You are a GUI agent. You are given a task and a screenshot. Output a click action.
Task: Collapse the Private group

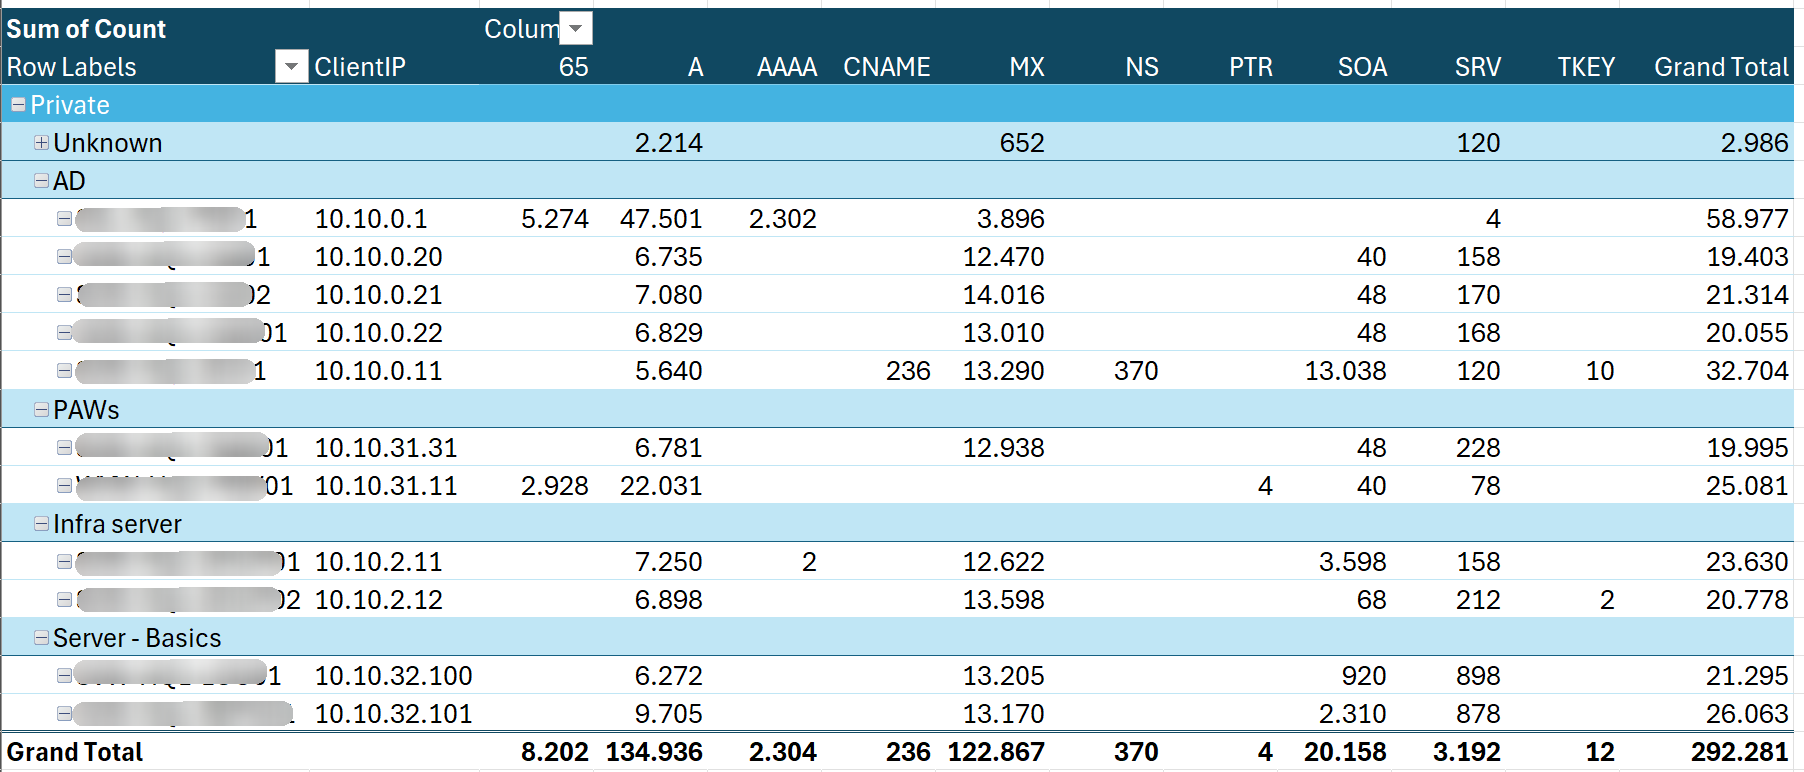pyautogui.click(x=18, y=105)
